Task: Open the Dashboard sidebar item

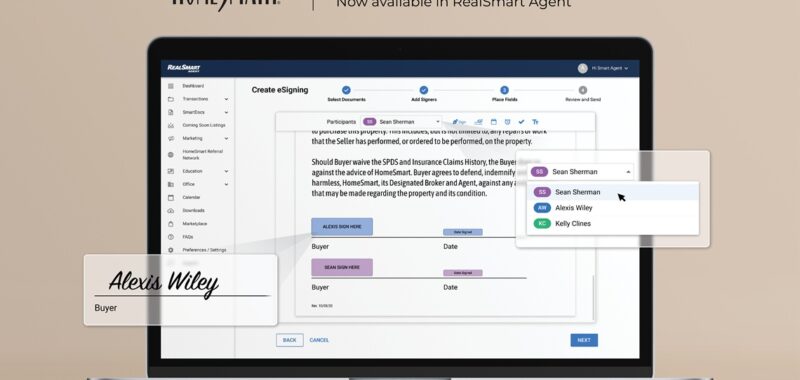Action: click(193, 86)
